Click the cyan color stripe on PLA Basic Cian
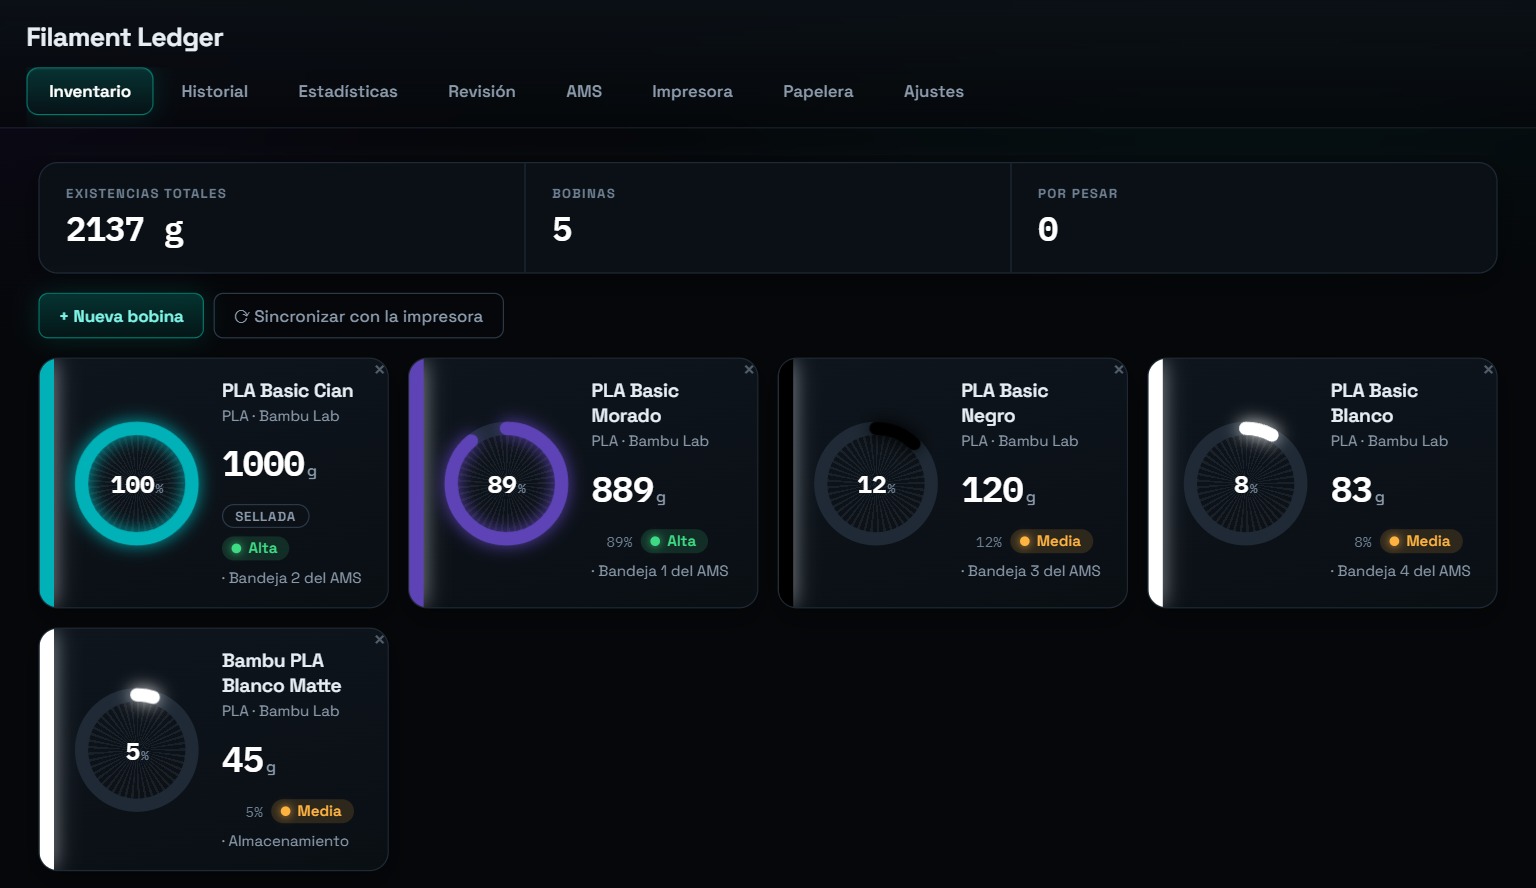The width and height of the screenshot is (1536, 888). pyautogui.click(x=47, y=483)
